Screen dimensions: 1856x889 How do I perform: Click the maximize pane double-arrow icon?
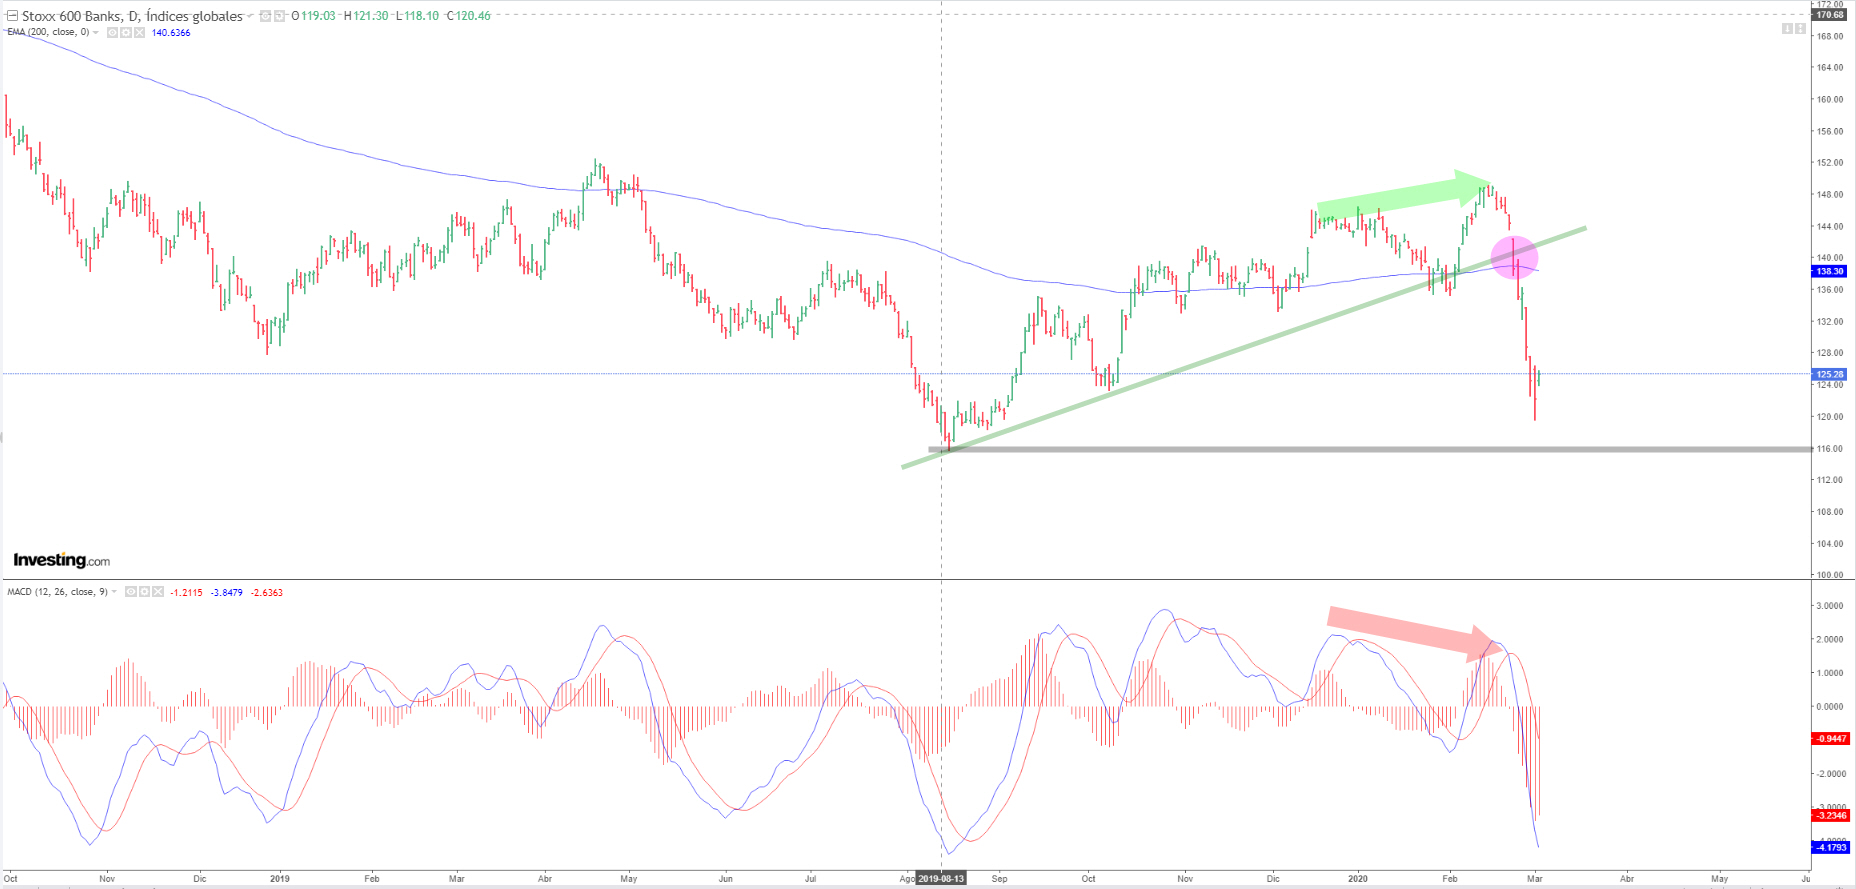pyautogui.click(x=1800, y=29)
